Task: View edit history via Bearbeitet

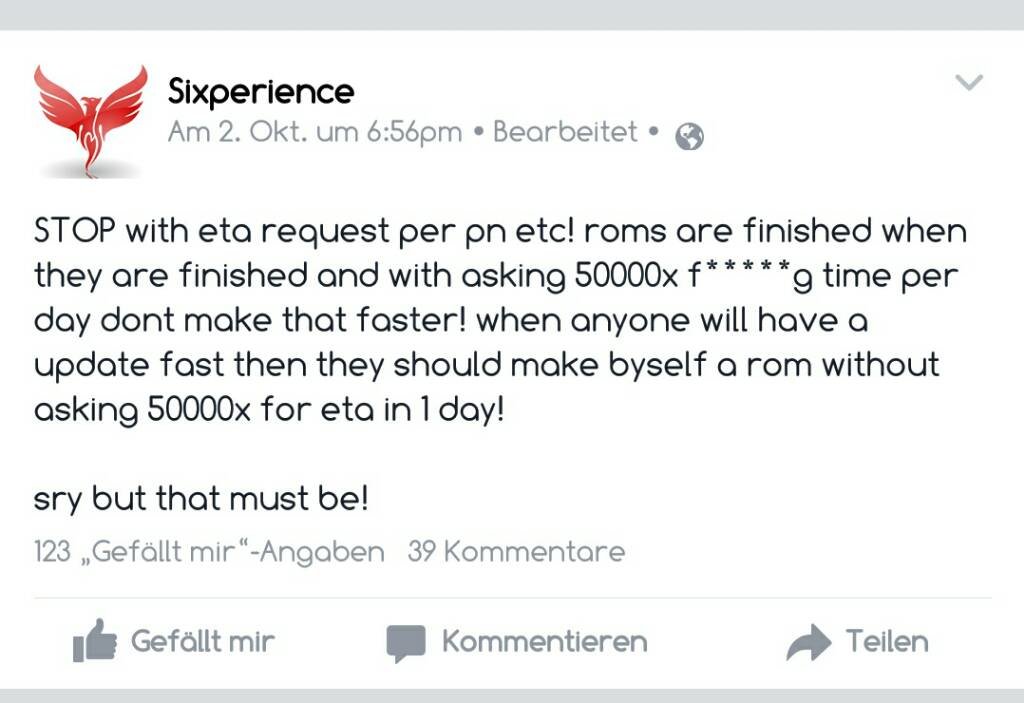Action: 565,132
